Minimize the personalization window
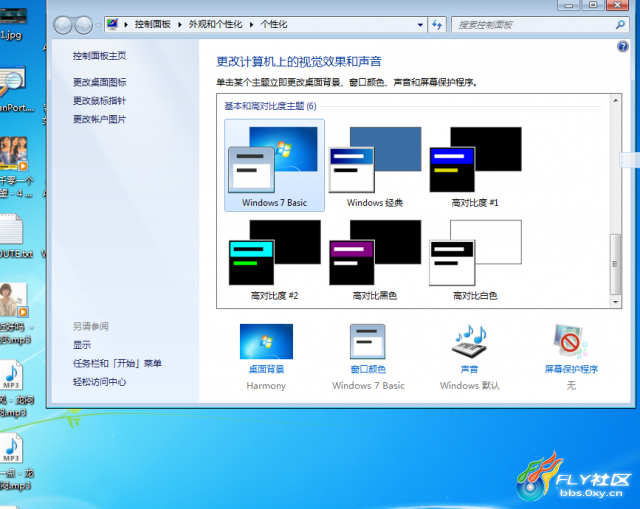The image size is (640, 509). (568, 5)
